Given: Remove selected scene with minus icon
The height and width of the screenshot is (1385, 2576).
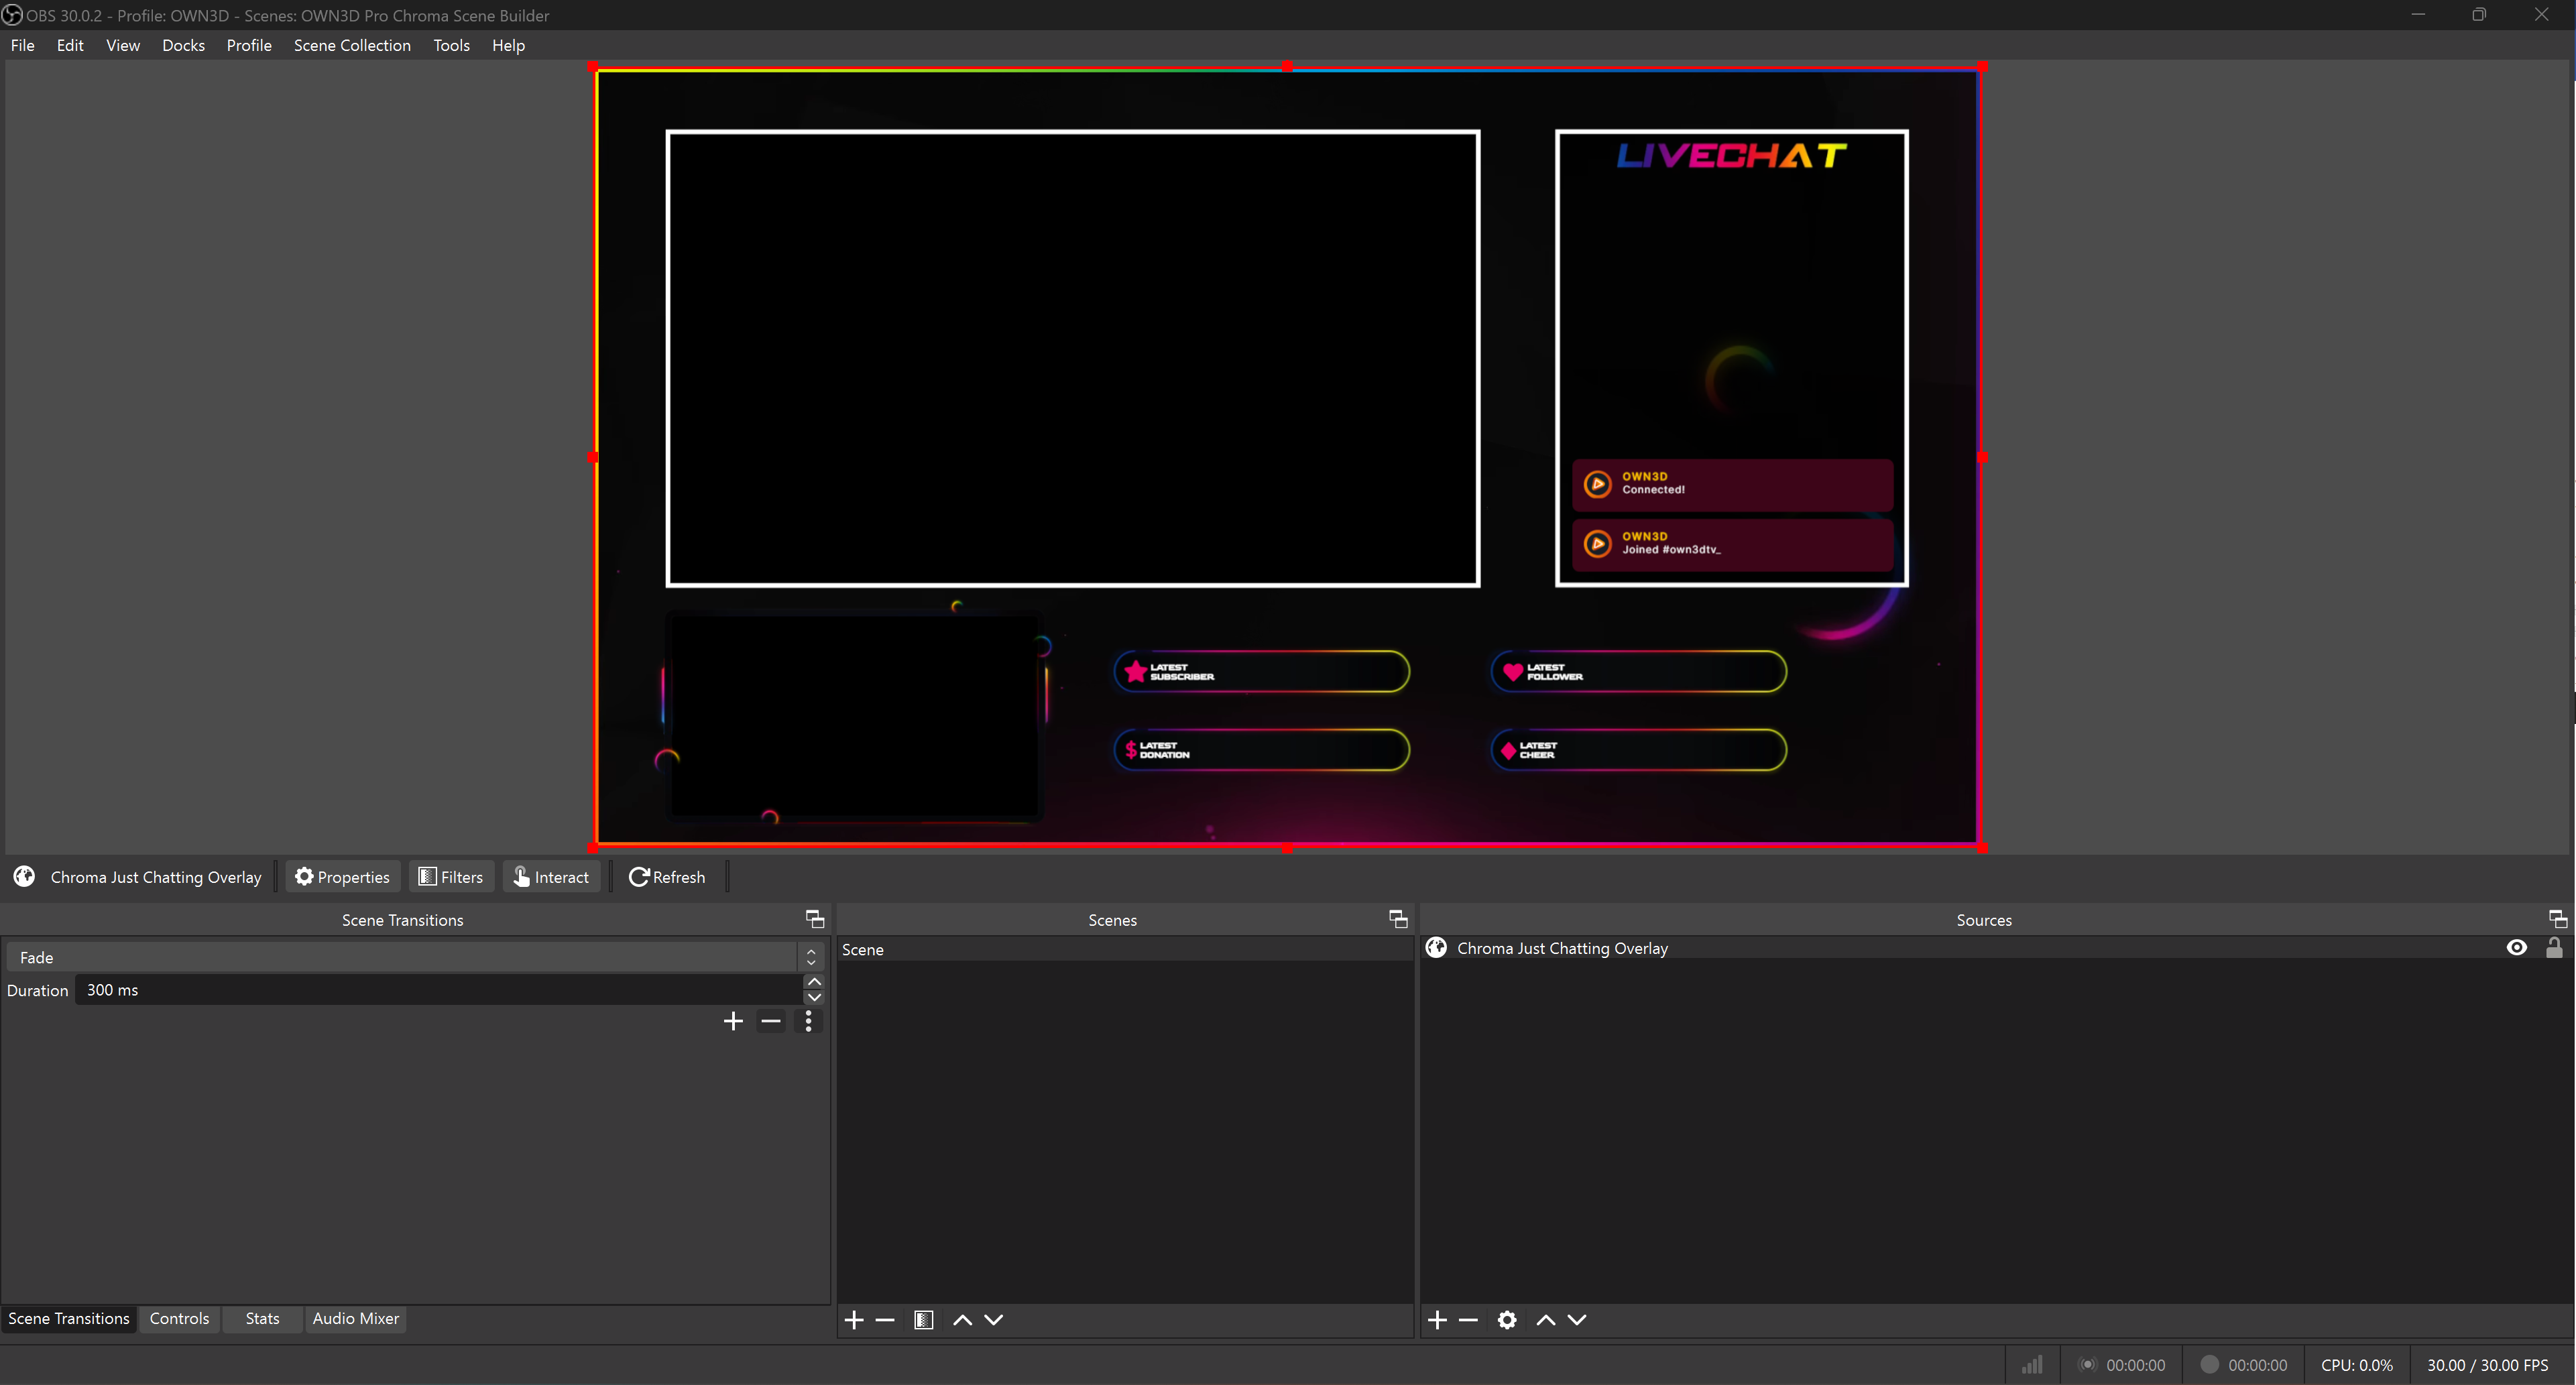Looking at the screenshot, I should click(x=885, y=1320).
